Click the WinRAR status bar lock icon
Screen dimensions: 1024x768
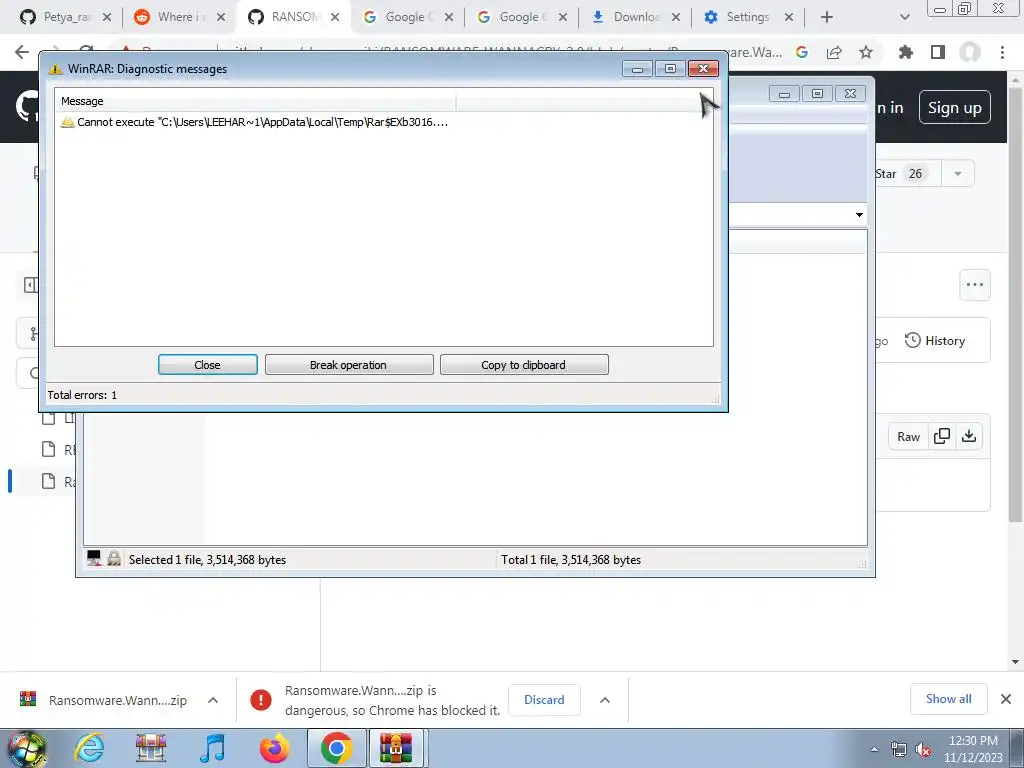click(x=114, y=558)
